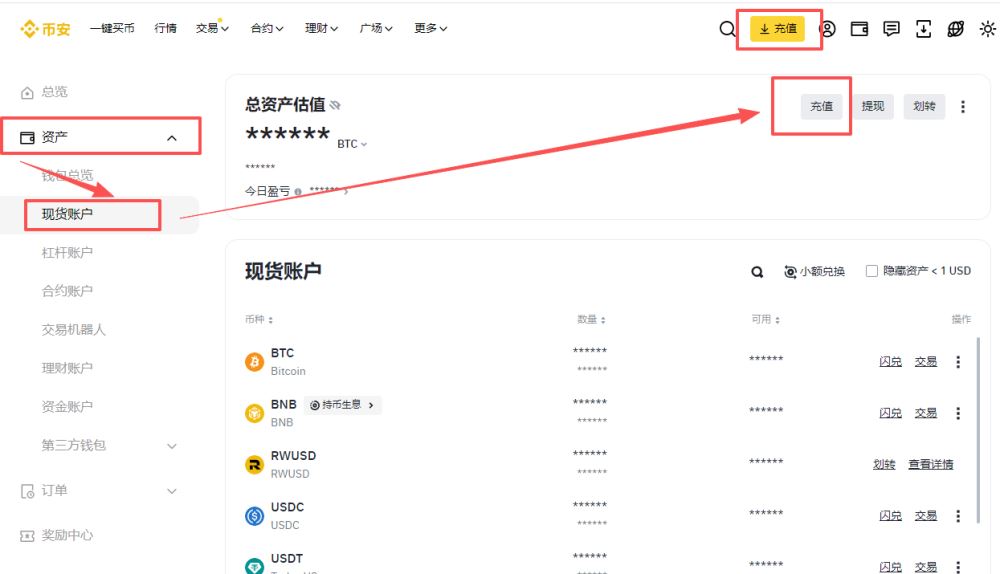Select 杠杆账户 in the sidebar
This screenshot has height=574, width=1000.
[67, 253]
